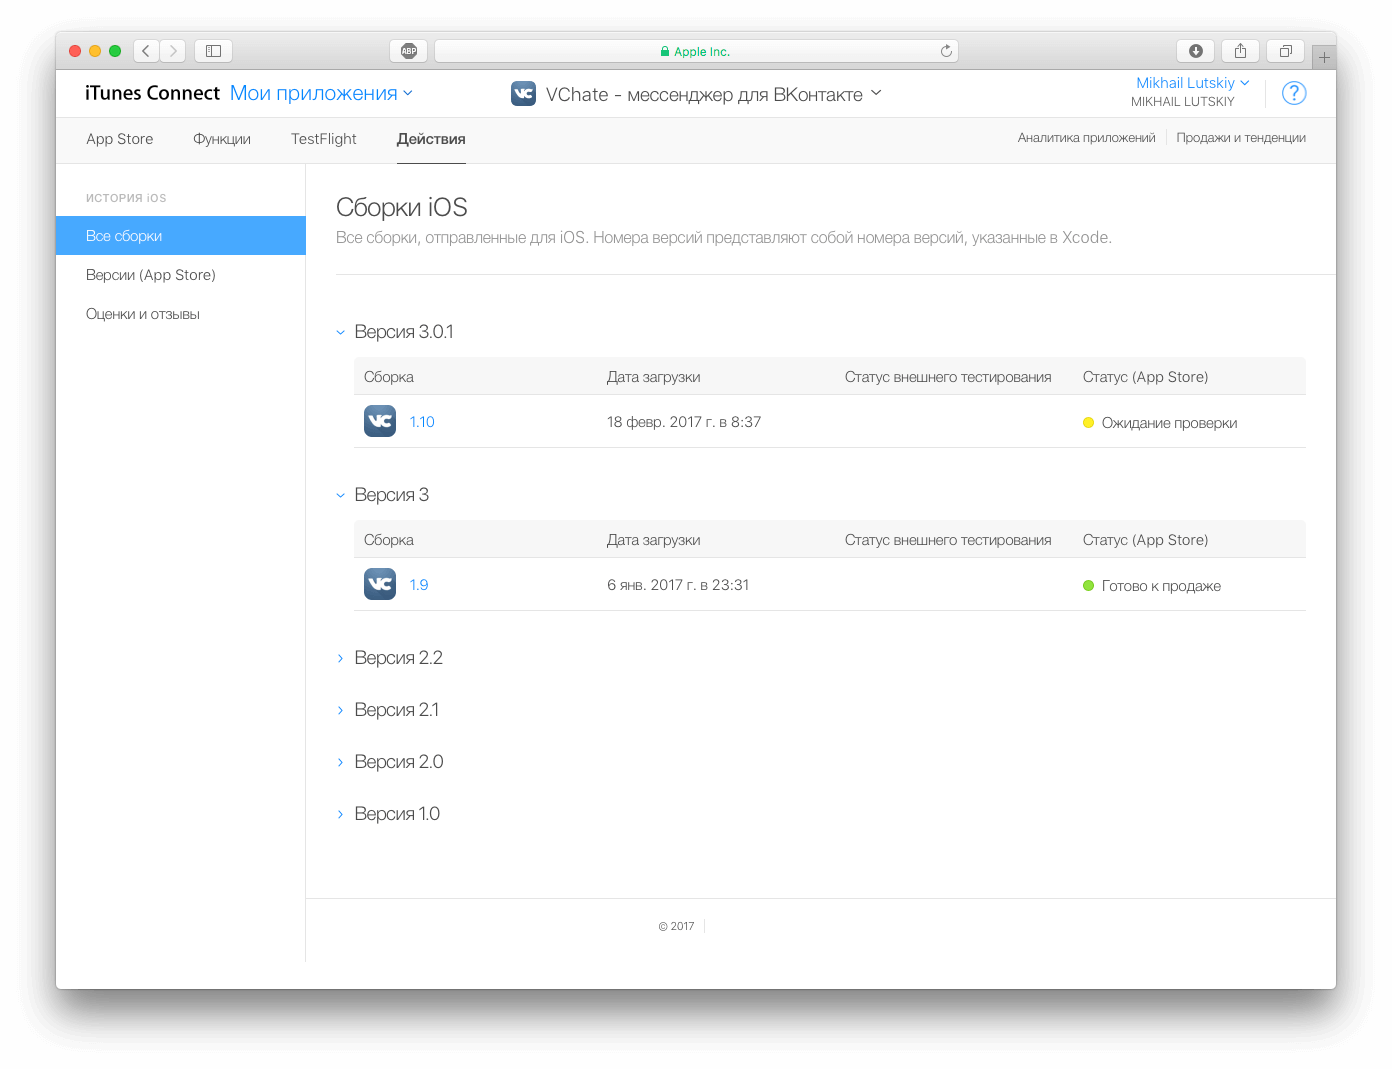Click the © 2017 footer text
Image resolution: width=1392 pixels, height=1069 pixels.
(x=676, y=926)
